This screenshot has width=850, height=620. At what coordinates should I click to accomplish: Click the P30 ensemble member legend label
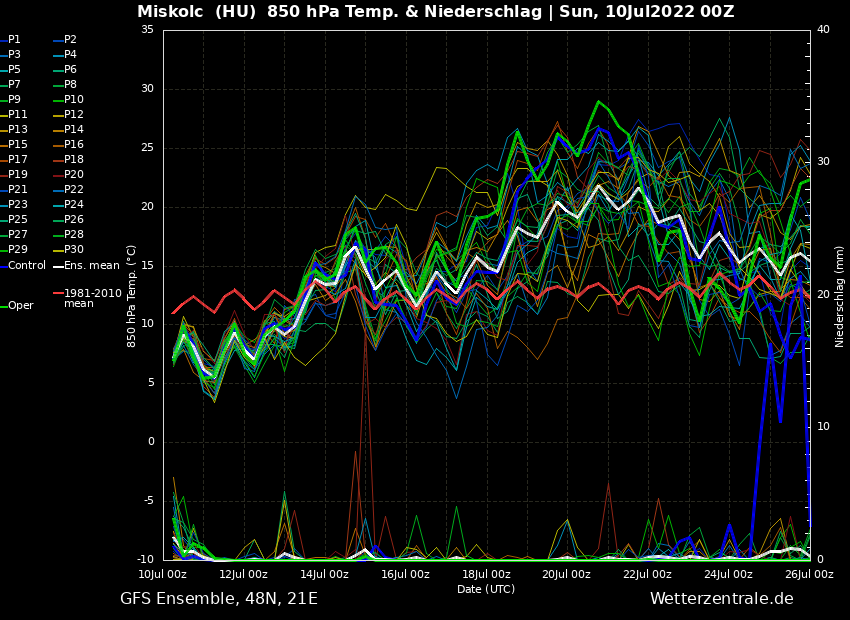(x=74, y=250)
